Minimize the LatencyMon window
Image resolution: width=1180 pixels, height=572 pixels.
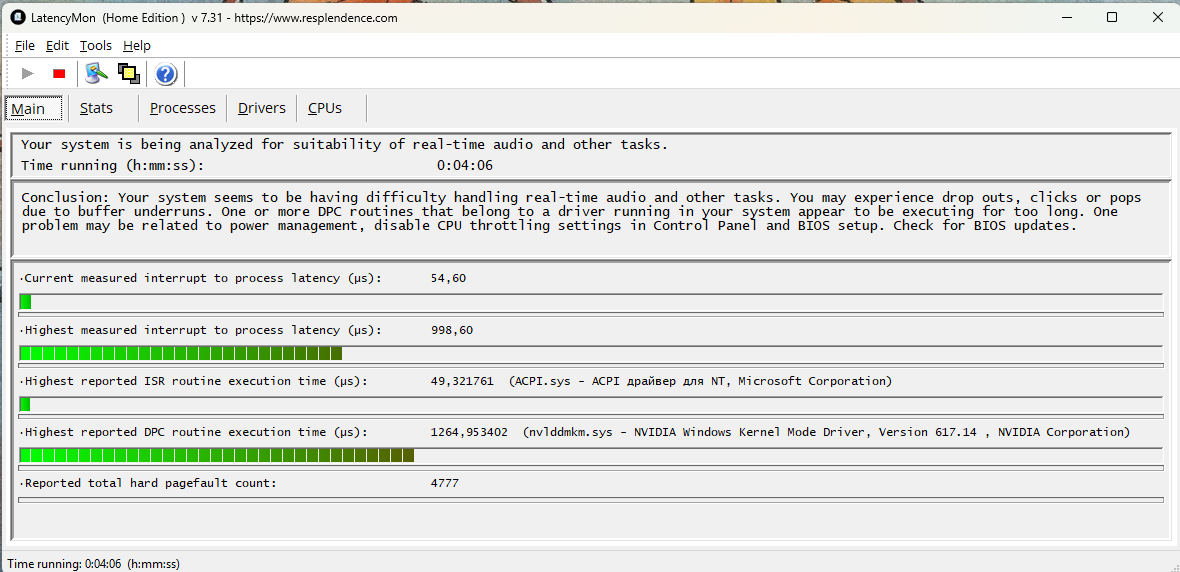(1066, 17)
